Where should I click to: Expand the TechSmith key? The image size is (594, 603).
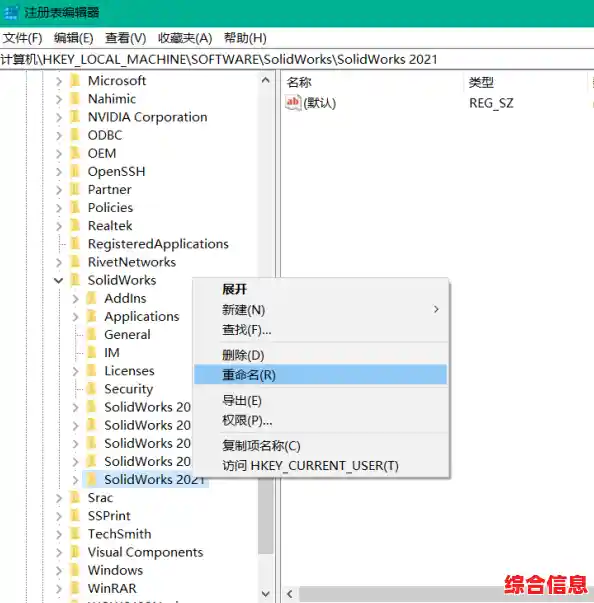(59, 534)
